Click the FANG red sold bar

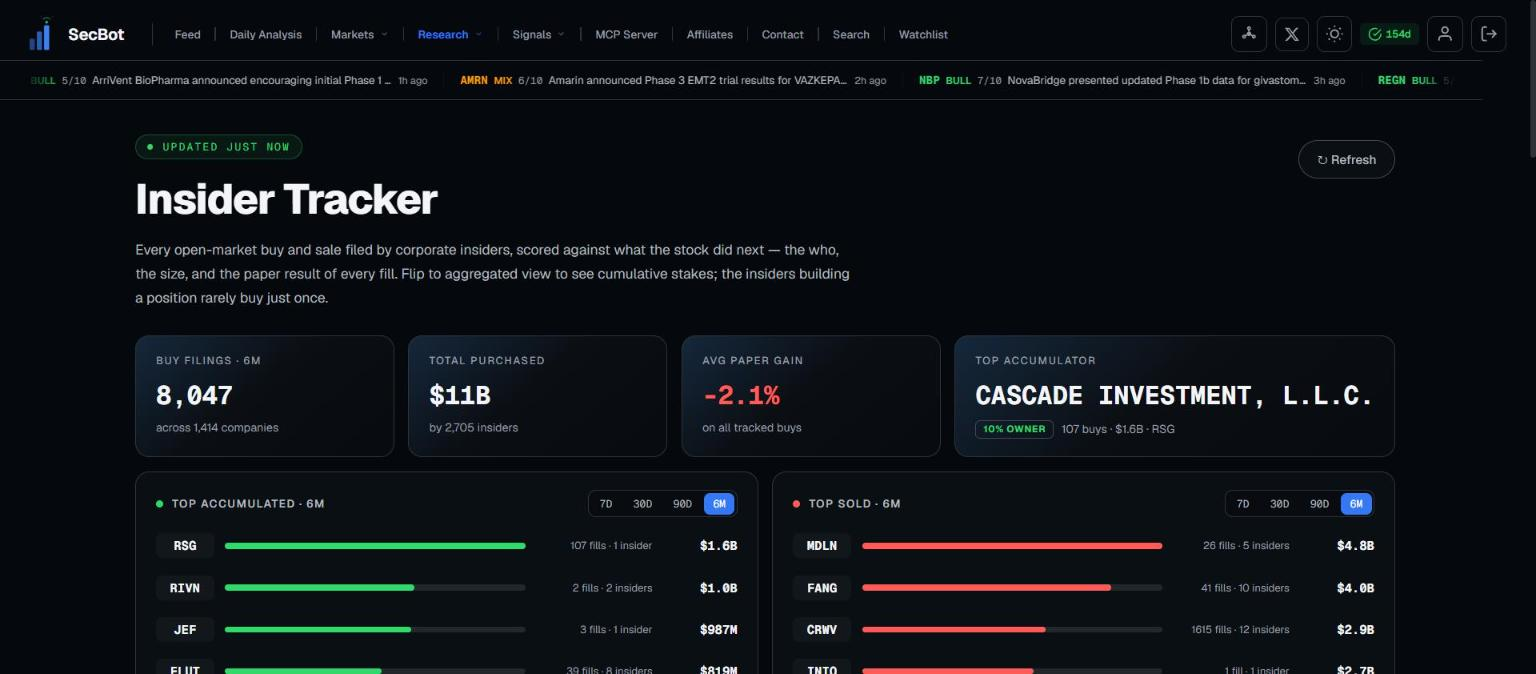click(x=986, y=588)
